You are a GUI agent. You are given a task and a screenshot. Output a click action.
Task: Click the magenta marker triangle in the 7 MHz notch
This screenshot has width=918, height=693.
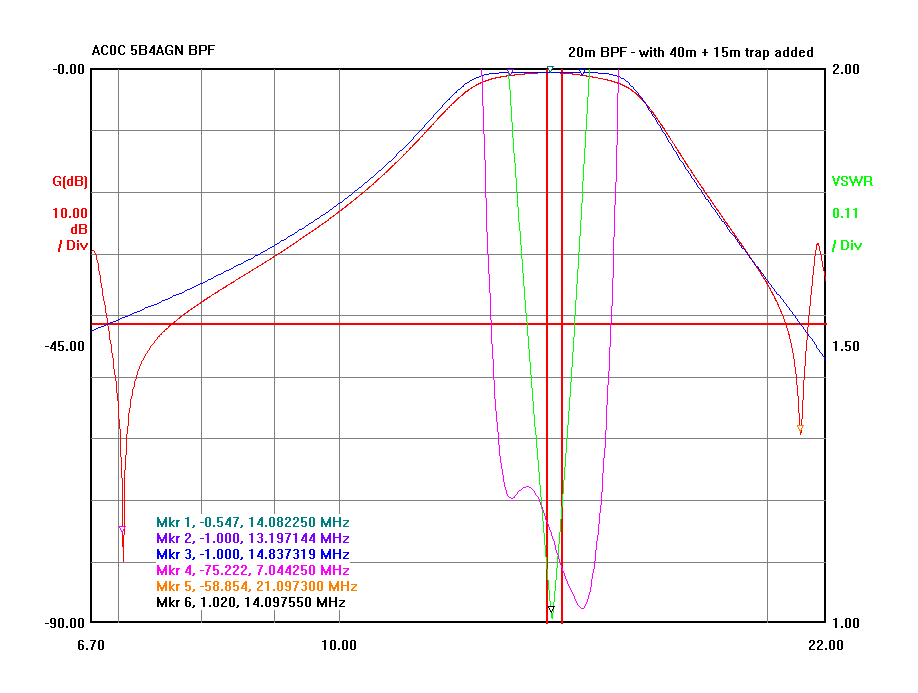tap(122, 529)
